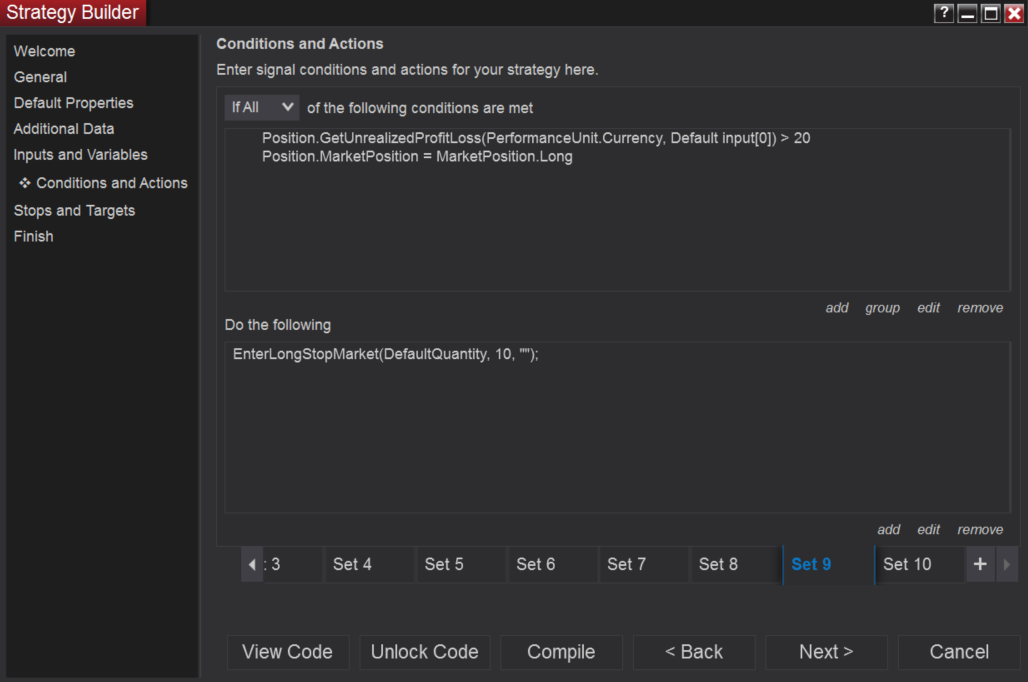Go to the Next page

826,652
